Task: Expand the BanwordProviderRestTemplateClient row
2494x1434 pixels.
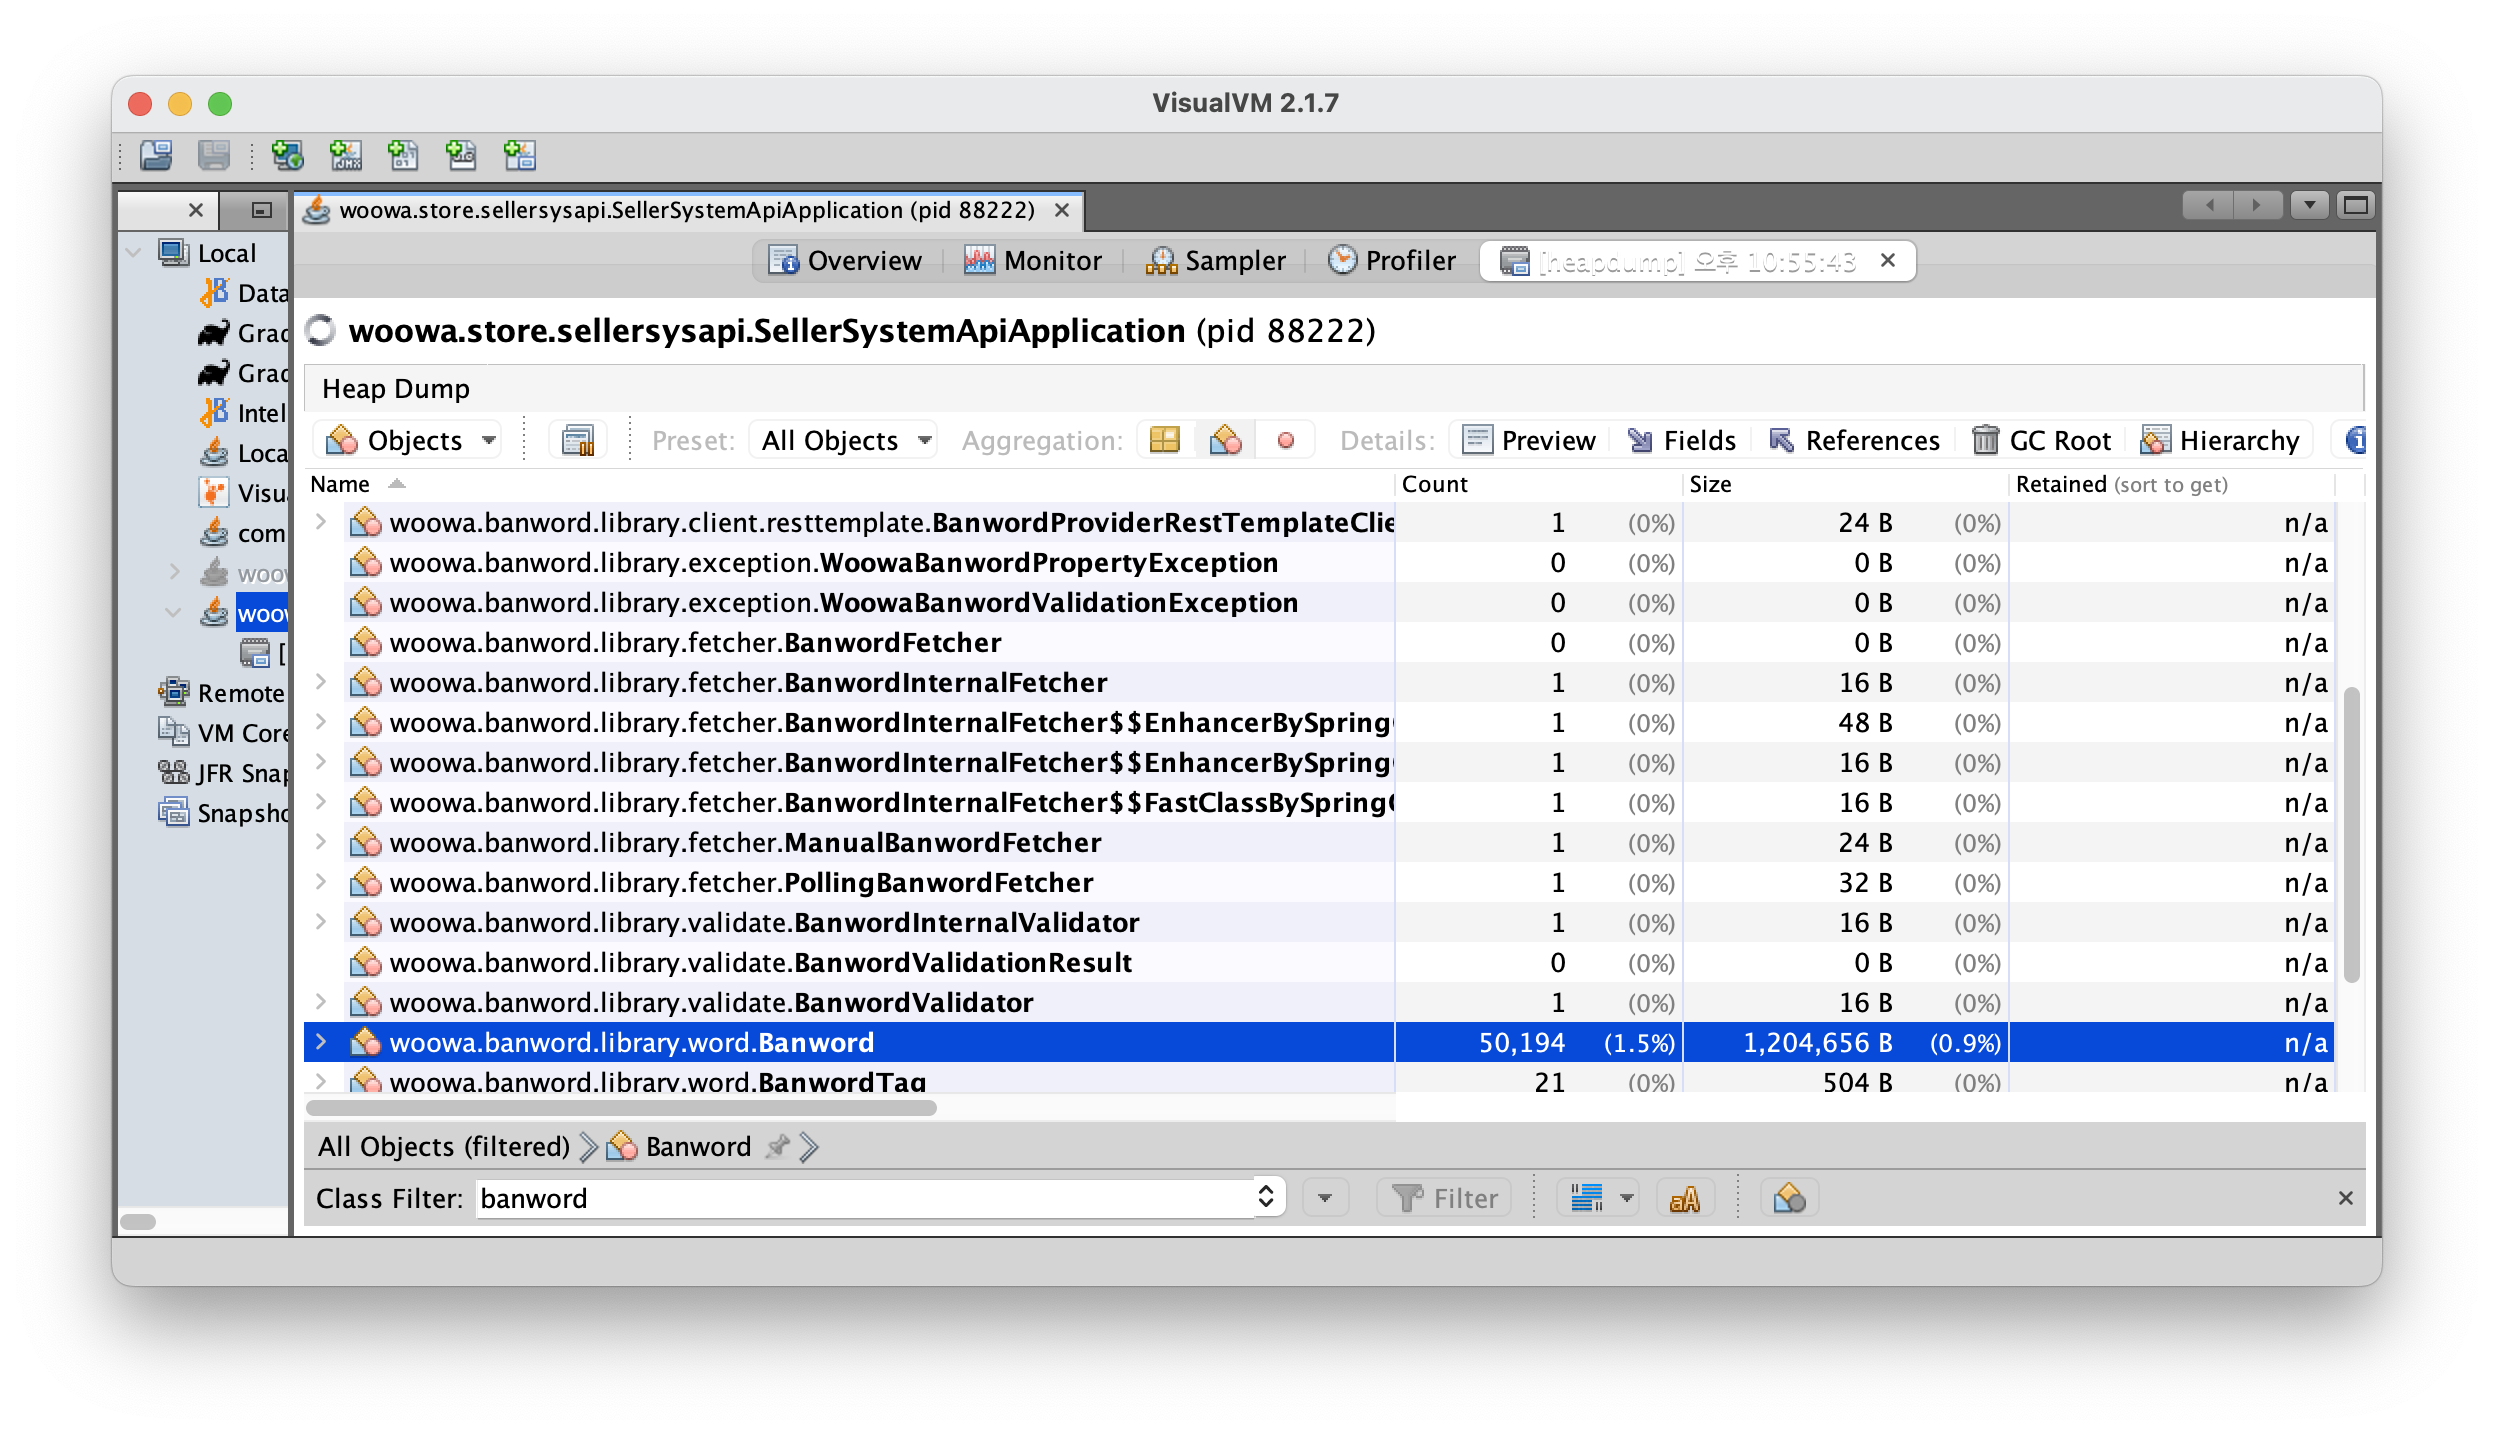Action: coord(321,522)
